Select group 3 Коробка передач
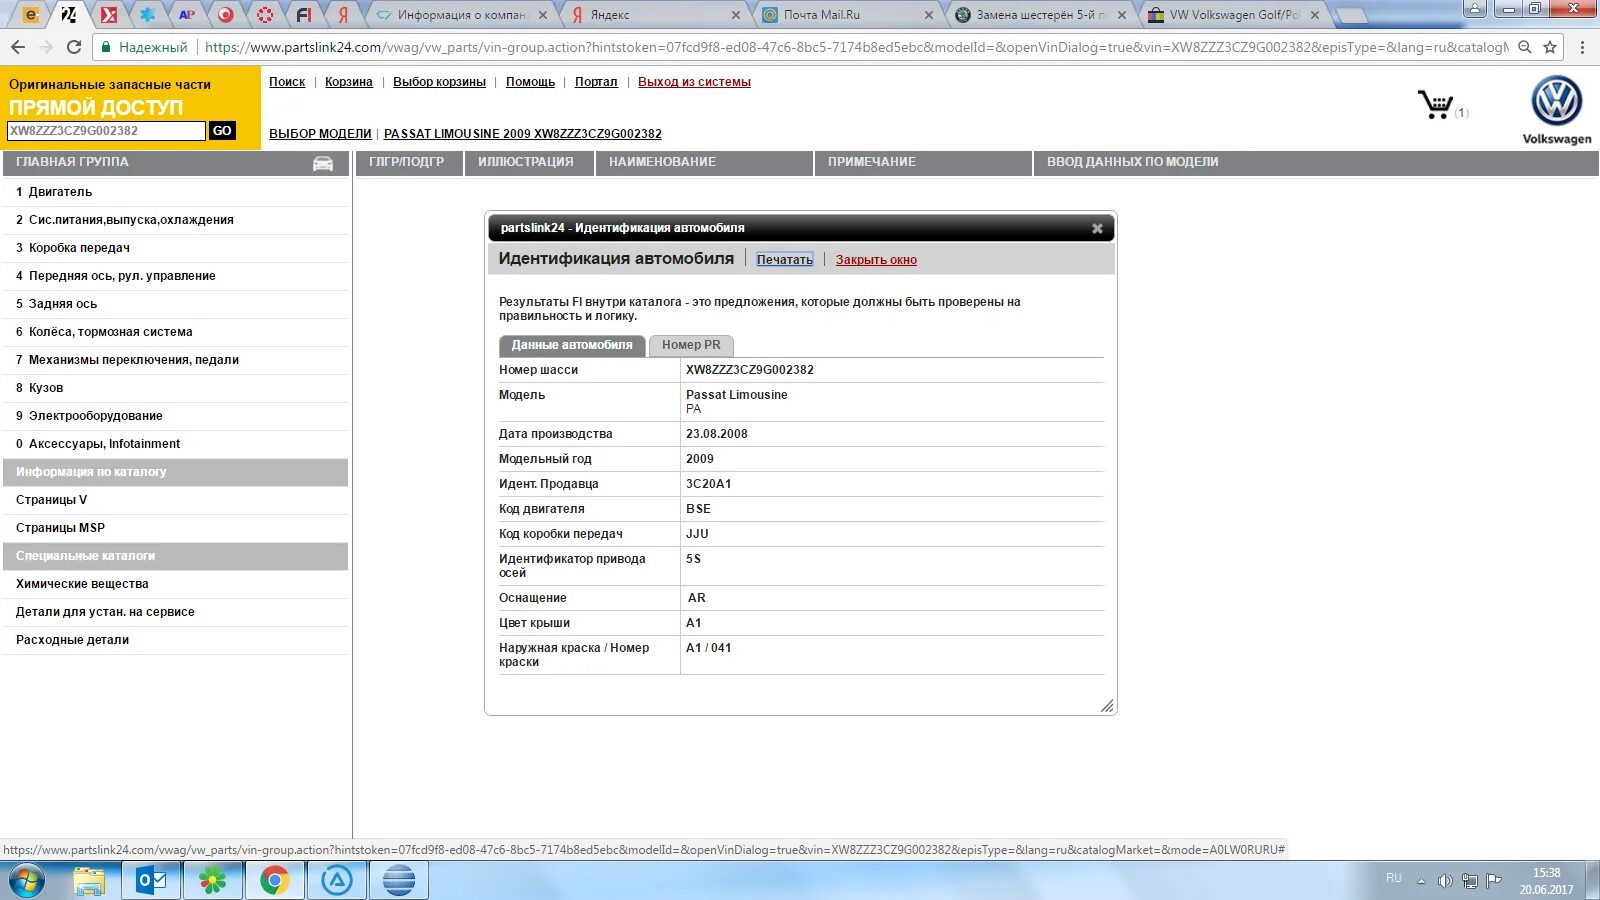This screenshot has height=900, width=1600. (176, 248)
